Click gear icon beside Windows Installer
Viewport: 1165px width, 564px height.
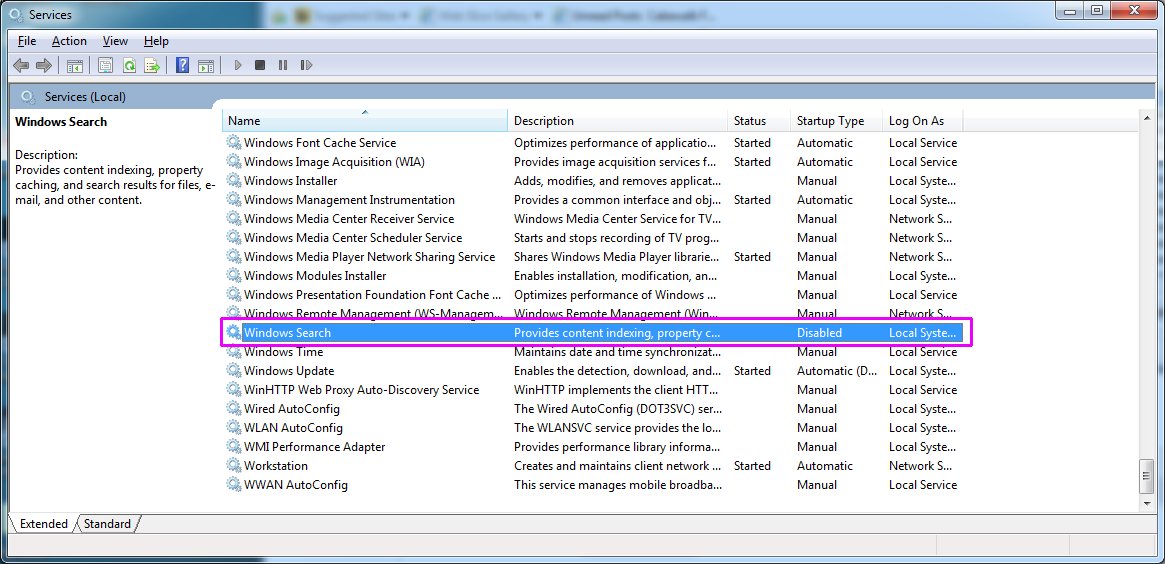pyautogui.click(x=234, y=181)
